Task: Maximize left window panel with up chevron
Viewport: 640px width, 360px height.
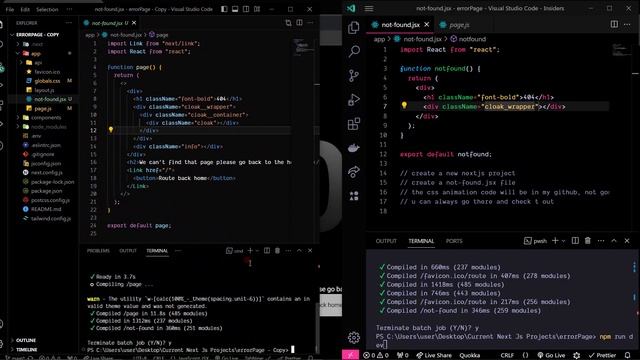Action: click(299, 251)
